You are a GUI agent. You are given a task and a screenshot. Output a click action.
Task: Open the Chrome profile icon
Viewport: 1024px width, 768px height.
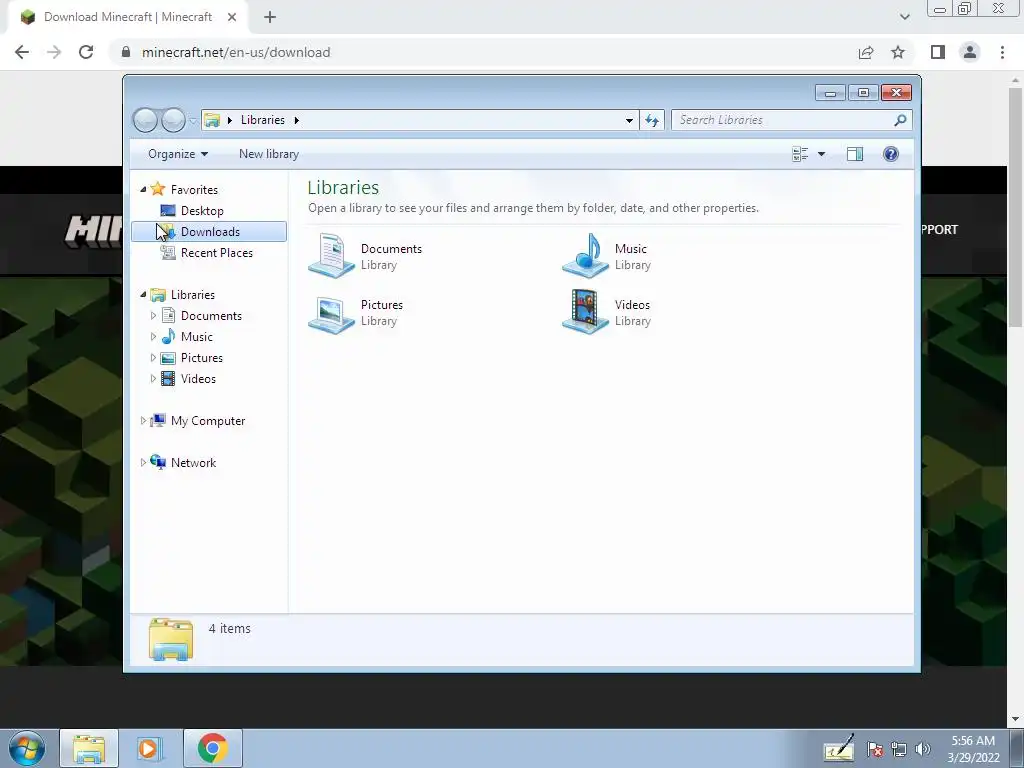pyautogui.click(x=970, y=52)
